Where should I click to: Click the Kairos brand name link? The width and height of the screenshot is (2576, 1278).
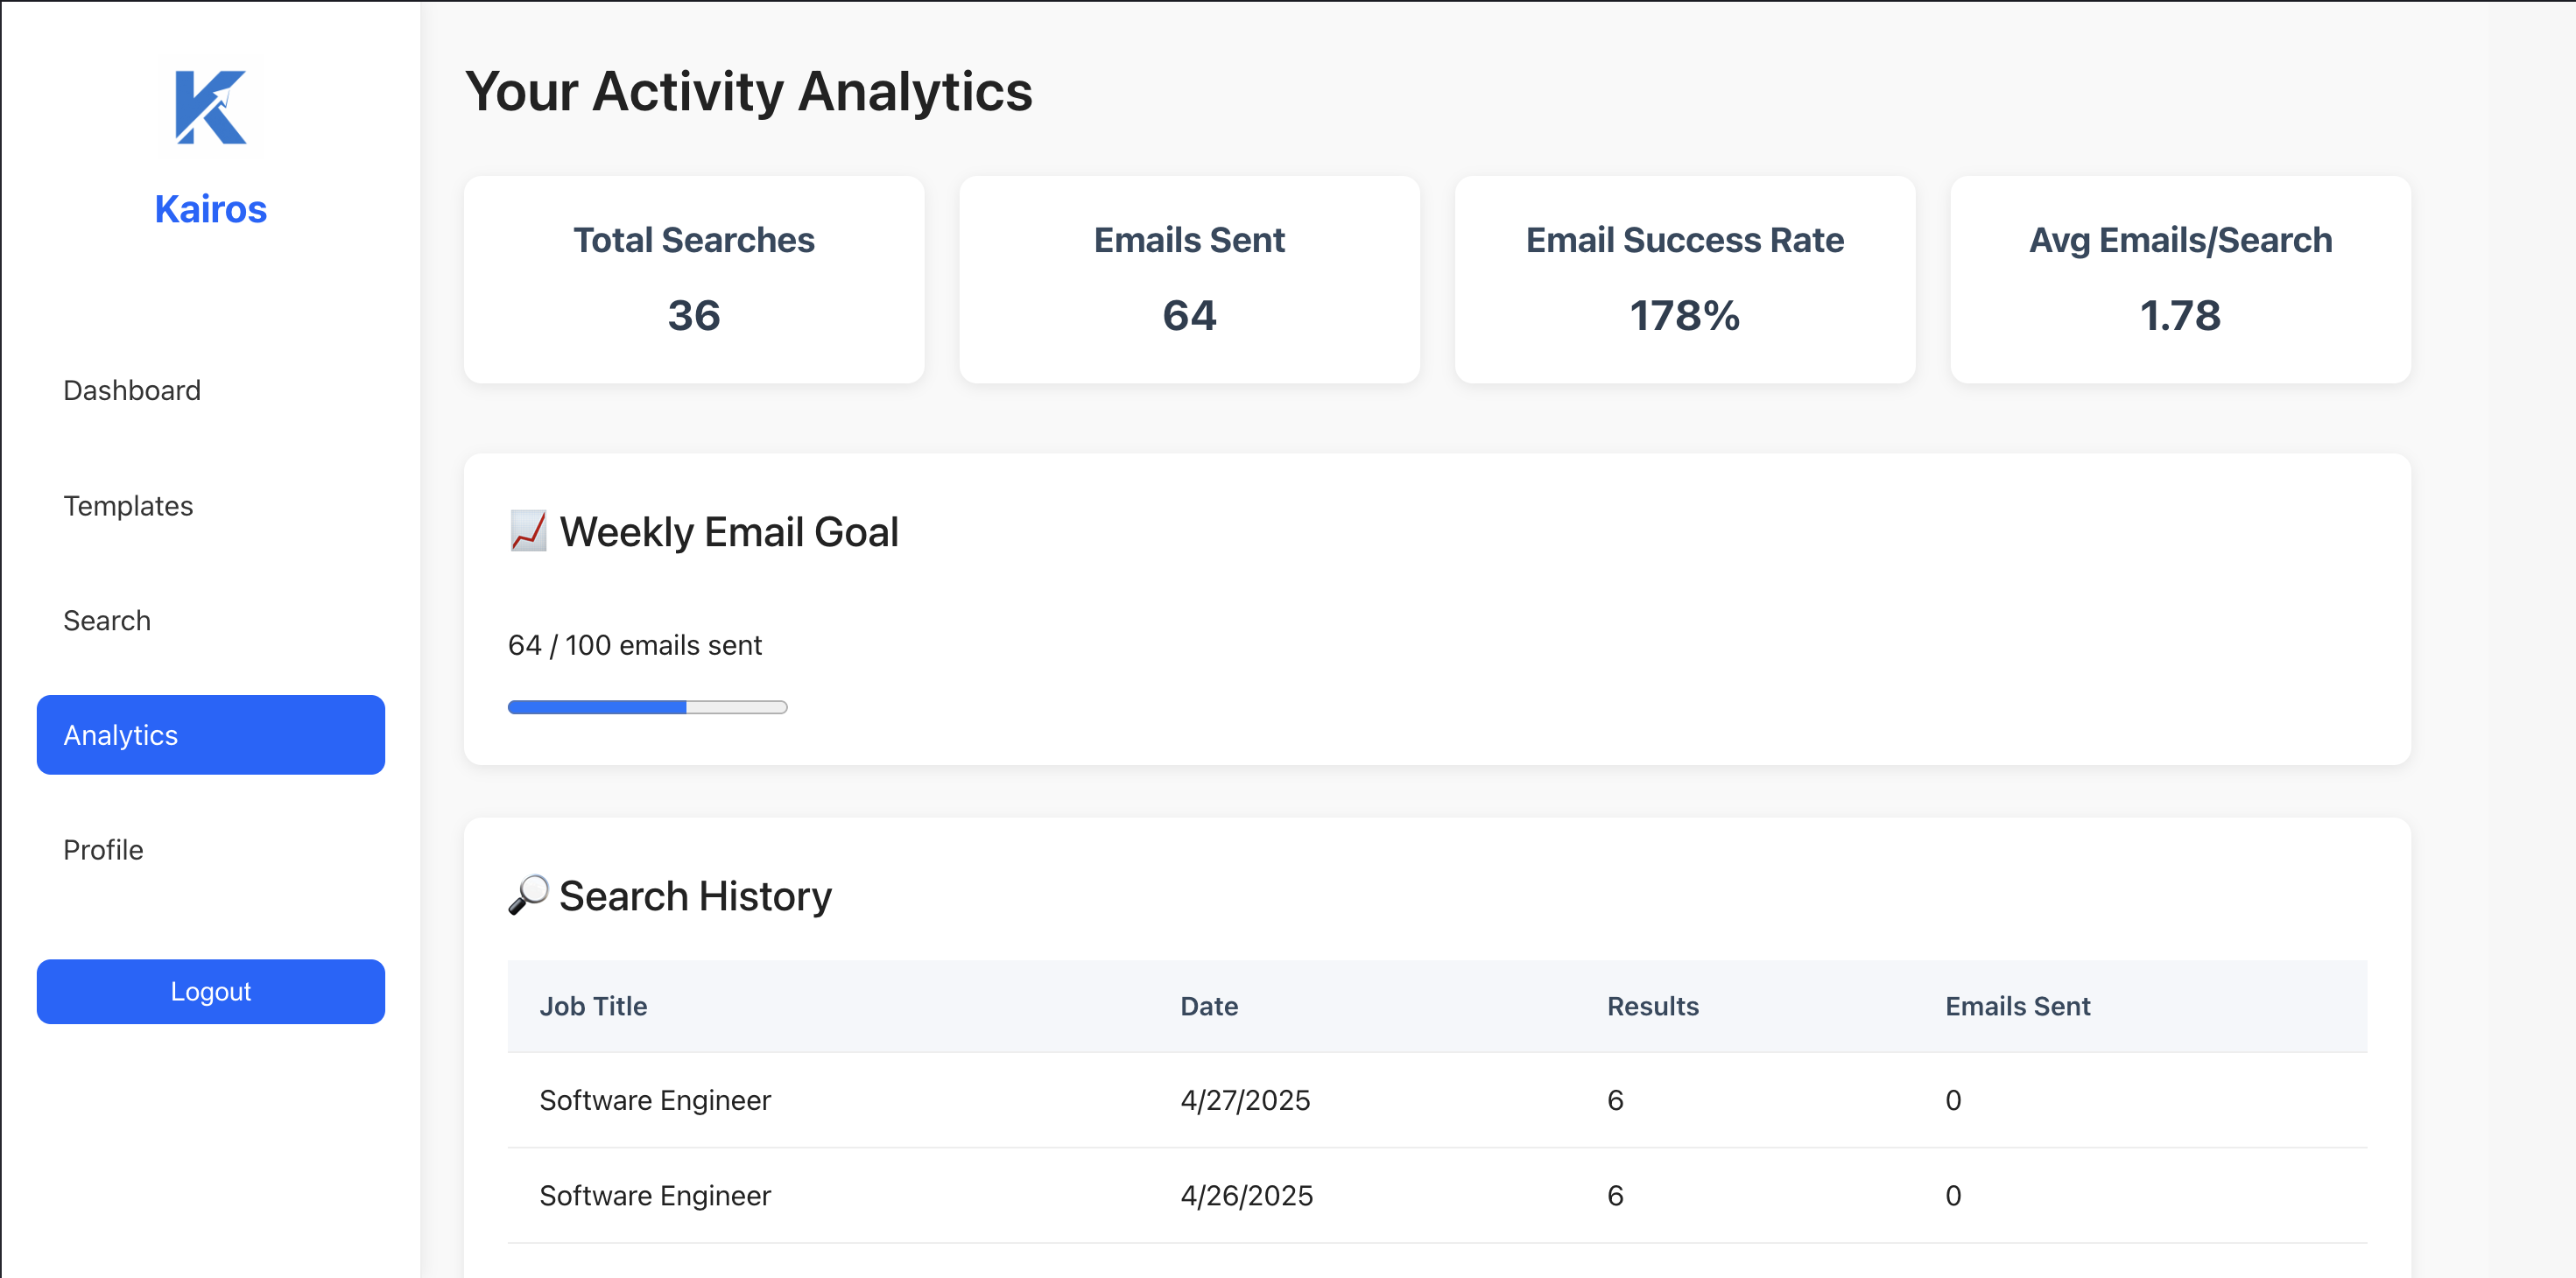[x=210, y=209]
